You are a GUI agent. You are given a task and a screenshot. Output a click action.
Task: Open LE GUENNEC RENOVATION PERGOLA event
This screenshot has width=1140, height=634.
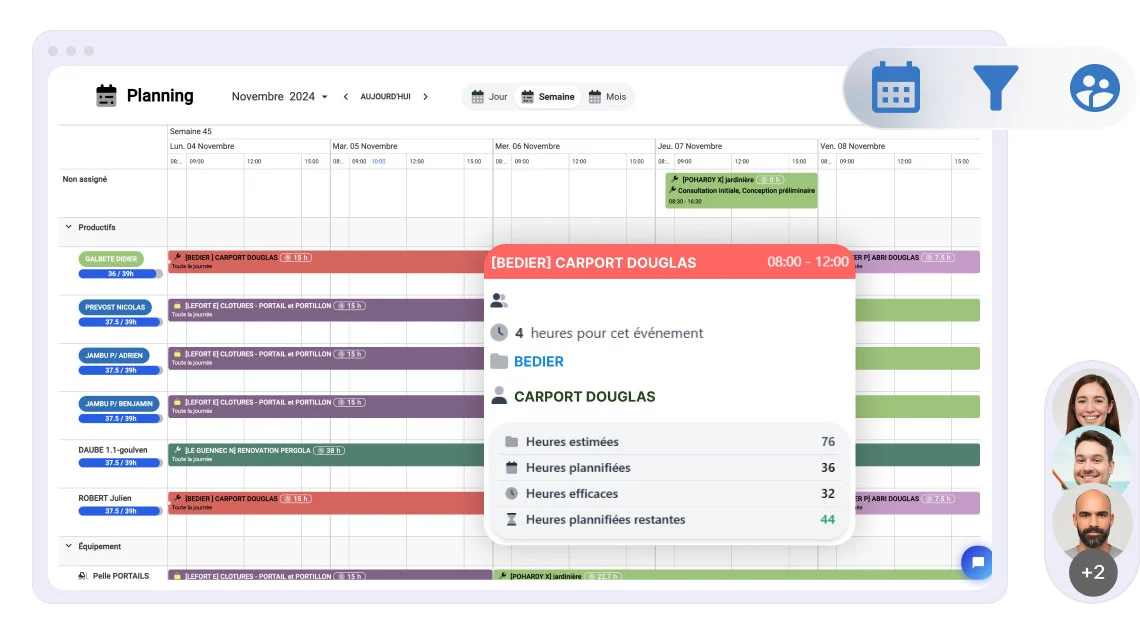[326, 454]
